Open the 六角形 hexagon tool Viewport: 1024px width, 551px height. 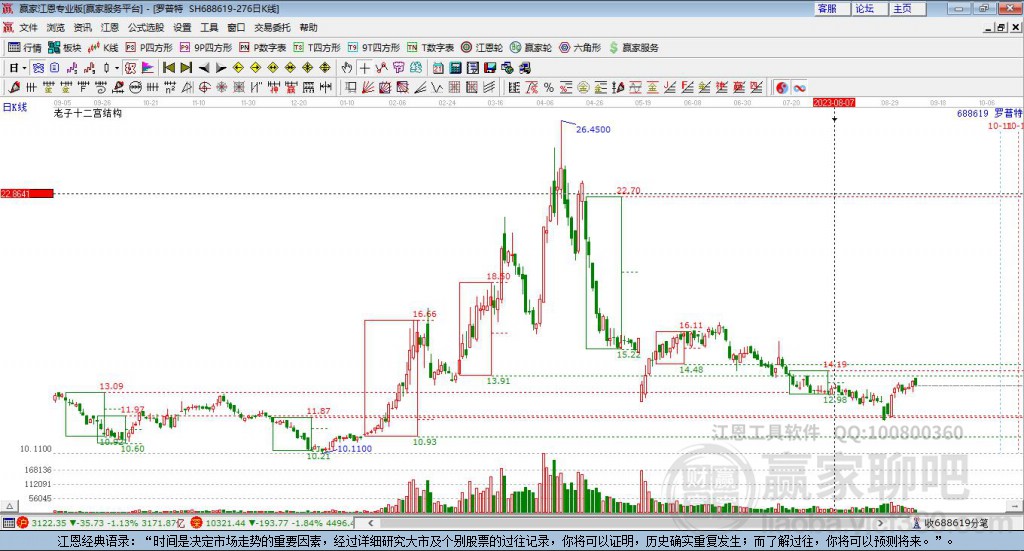click(580, 48)
